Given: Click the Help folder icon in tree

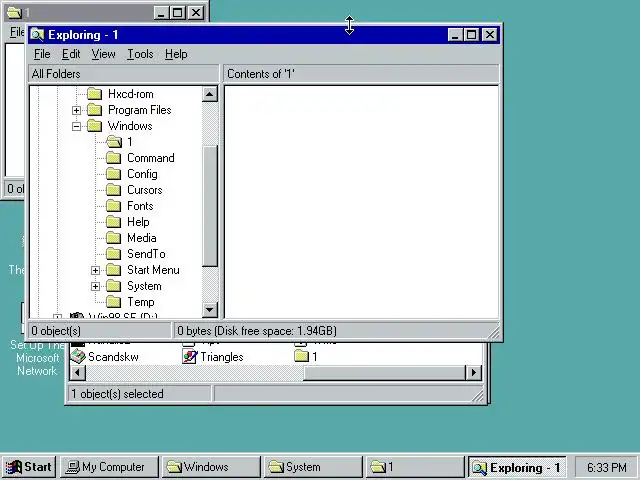Looking at the screenshot, I should (x=114, y=222).
